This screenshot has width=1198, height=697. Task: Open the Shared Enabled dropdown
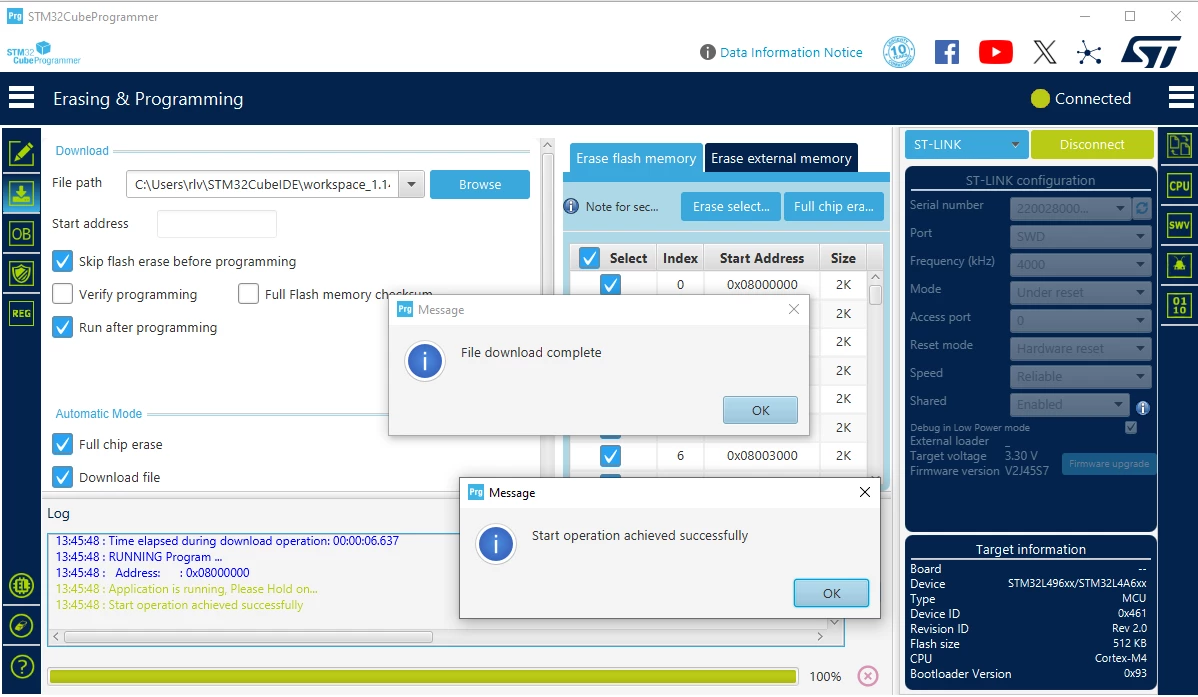pos(1070,404)
